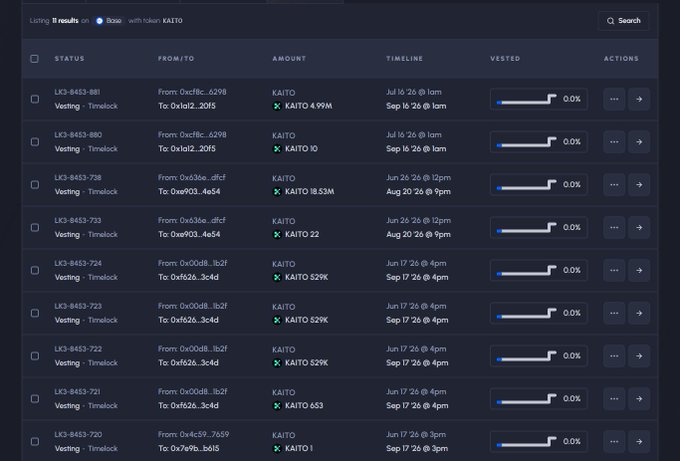The image size is (680, 461).
Task: Sort by the STATUS column header
Action: pyautogui.click(x=69, y=59)
